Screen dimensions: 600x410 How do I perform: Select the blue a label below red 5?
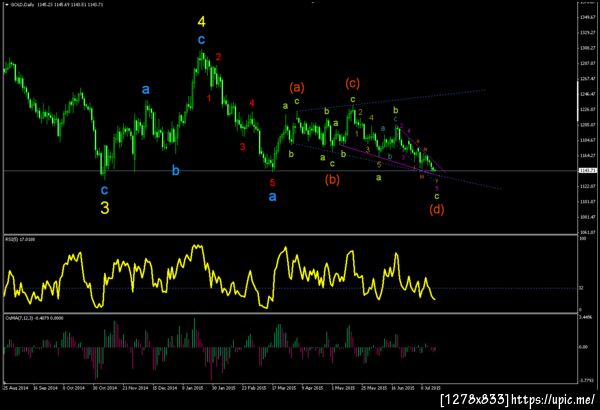click(272, 197)
